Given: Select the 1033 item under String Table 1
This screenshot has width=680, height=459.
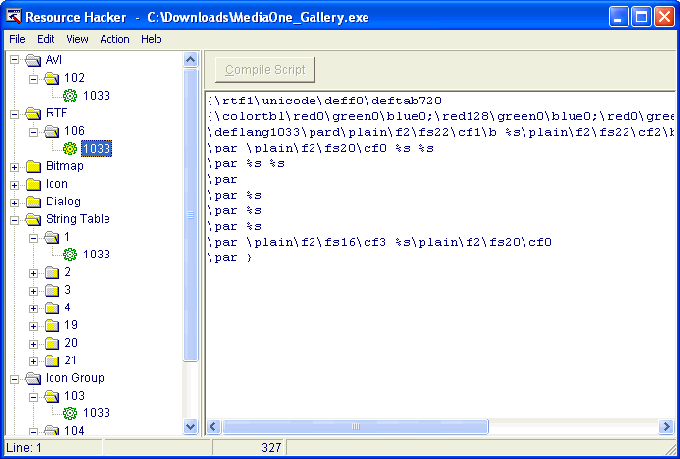Looking at the screenshot, I should pyautogui.click(x=96, y=254).
